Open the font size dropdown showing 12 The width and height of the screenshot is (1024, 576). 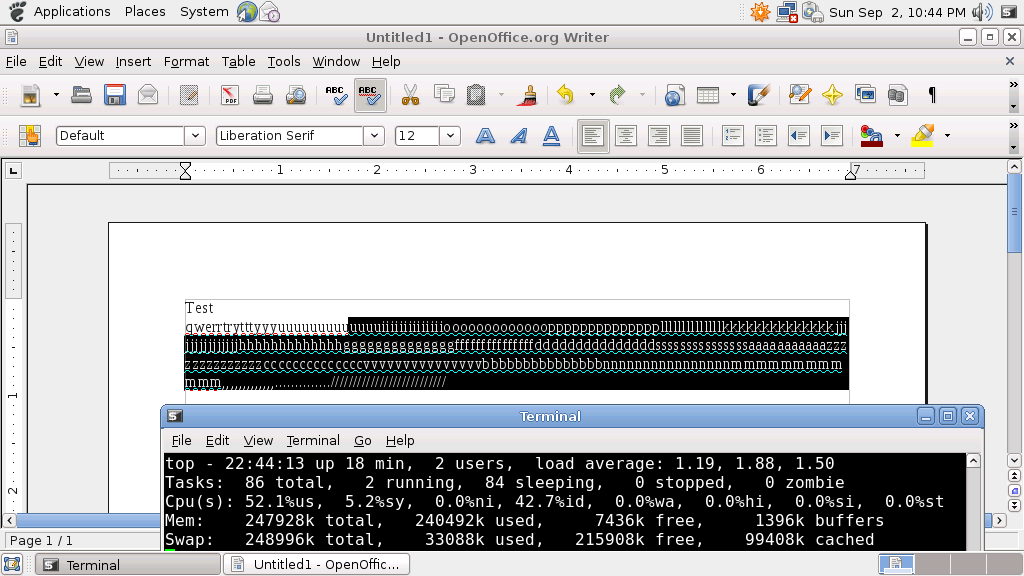point(450,136)
